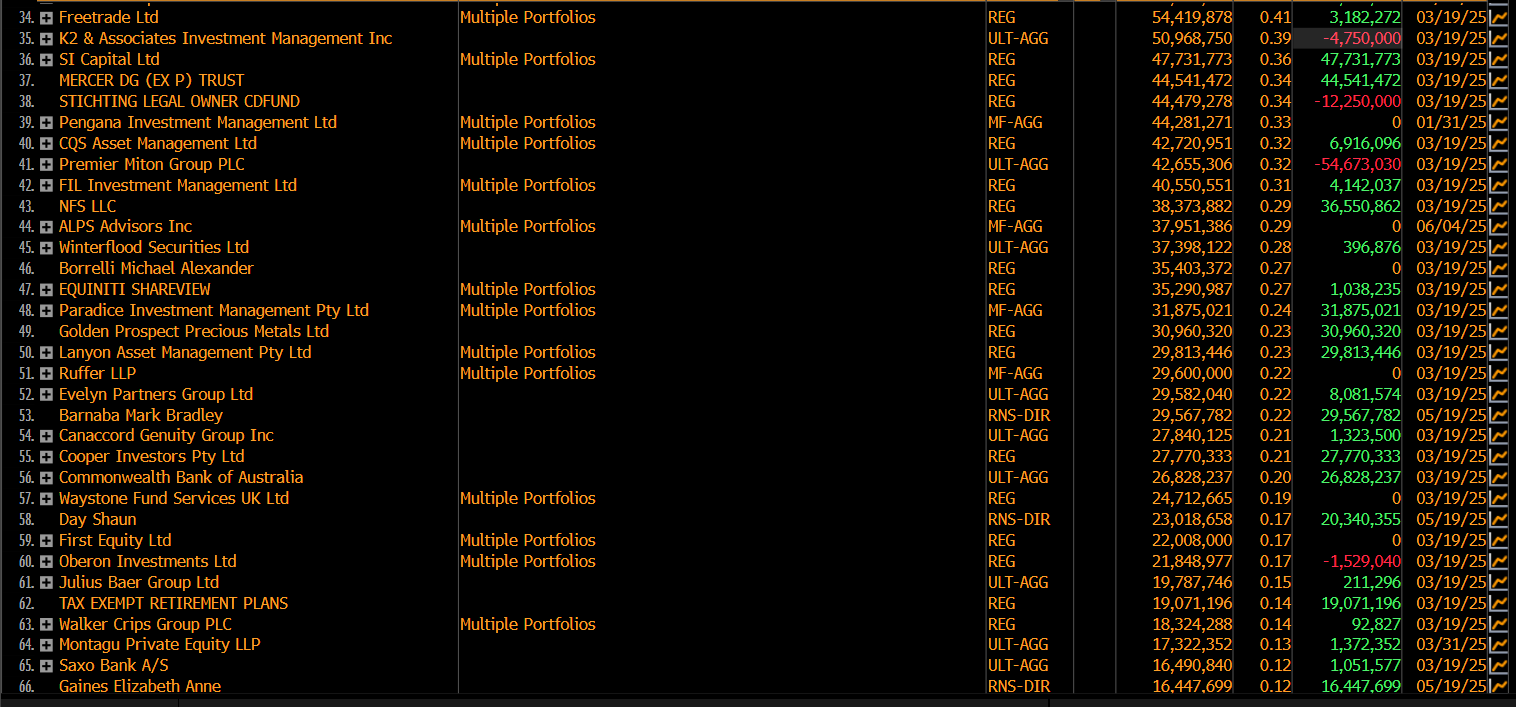
Task: Open chart icon for K2 & Associates row
Action: point(1498,38)
